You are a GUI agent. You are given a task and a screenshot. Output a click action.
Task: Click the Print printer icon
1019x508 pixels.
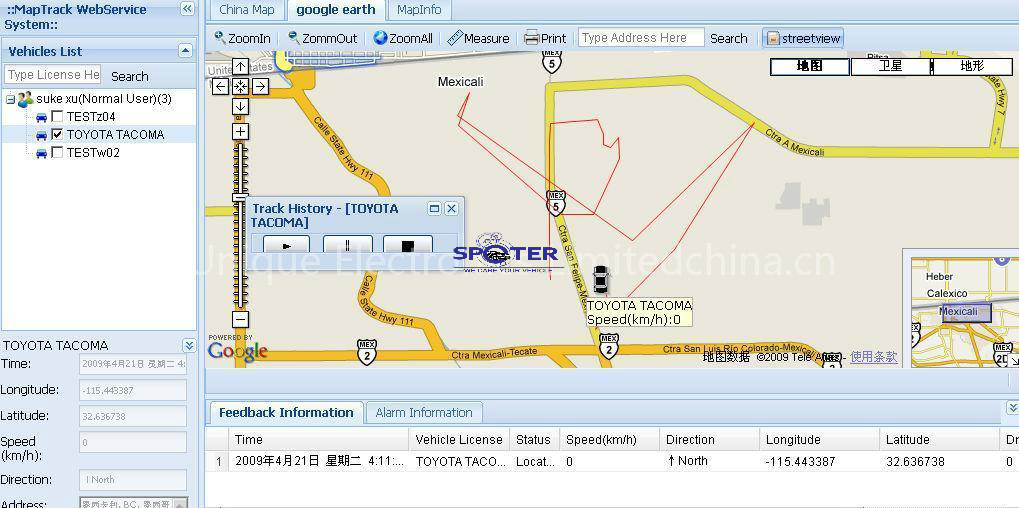545,38
